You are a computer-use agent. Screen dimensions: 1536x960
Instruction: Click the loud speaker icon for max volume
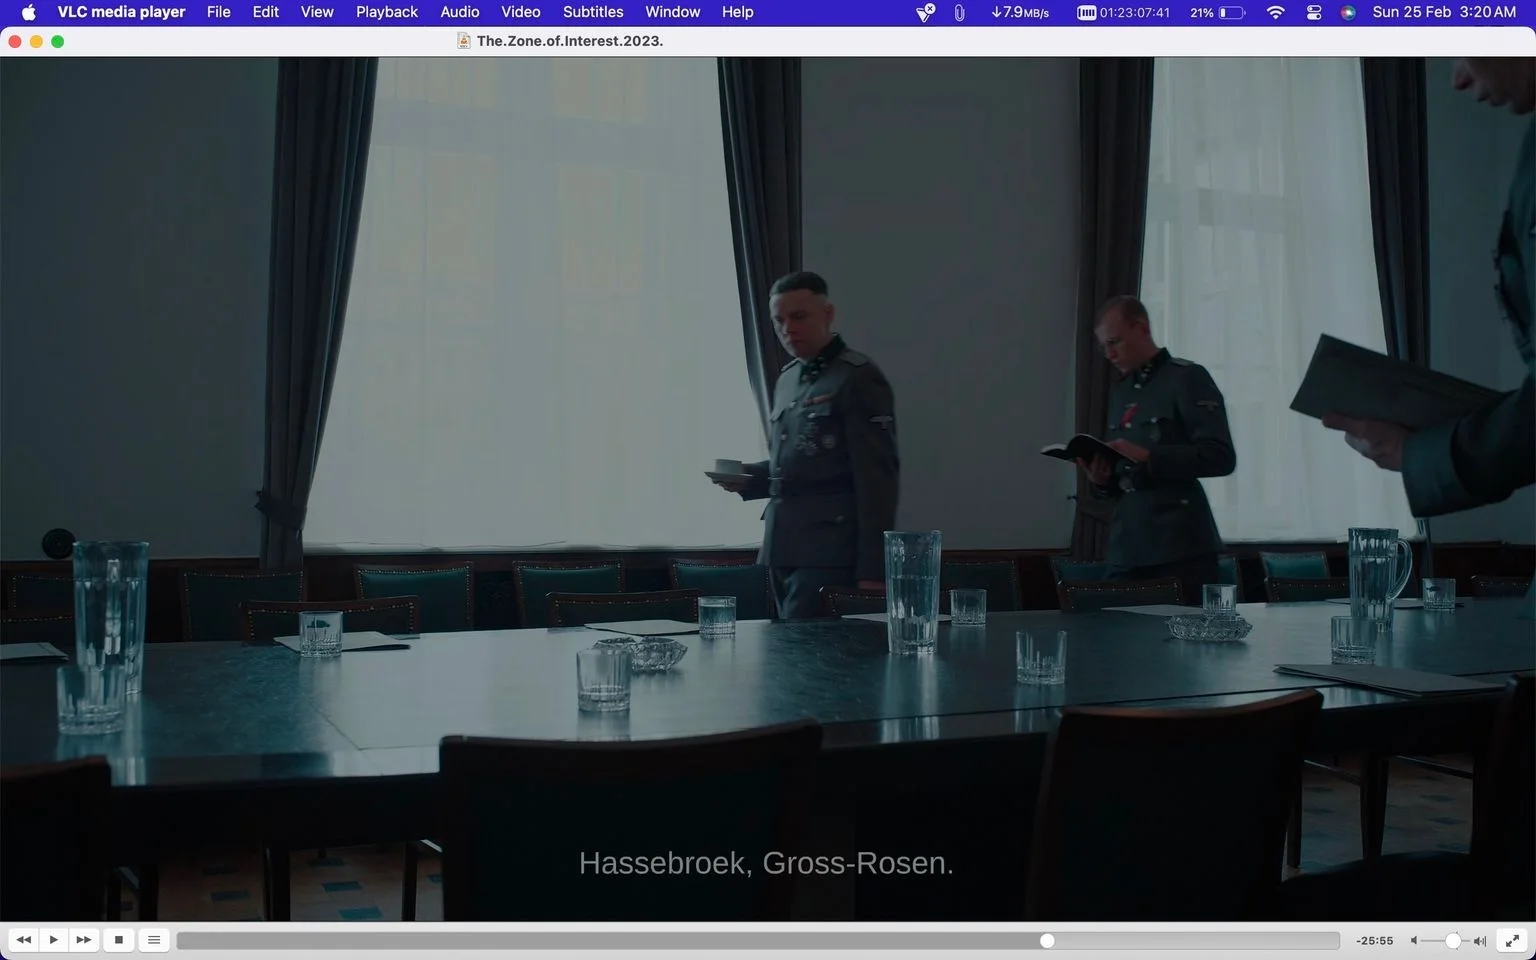click(1480, 941)
